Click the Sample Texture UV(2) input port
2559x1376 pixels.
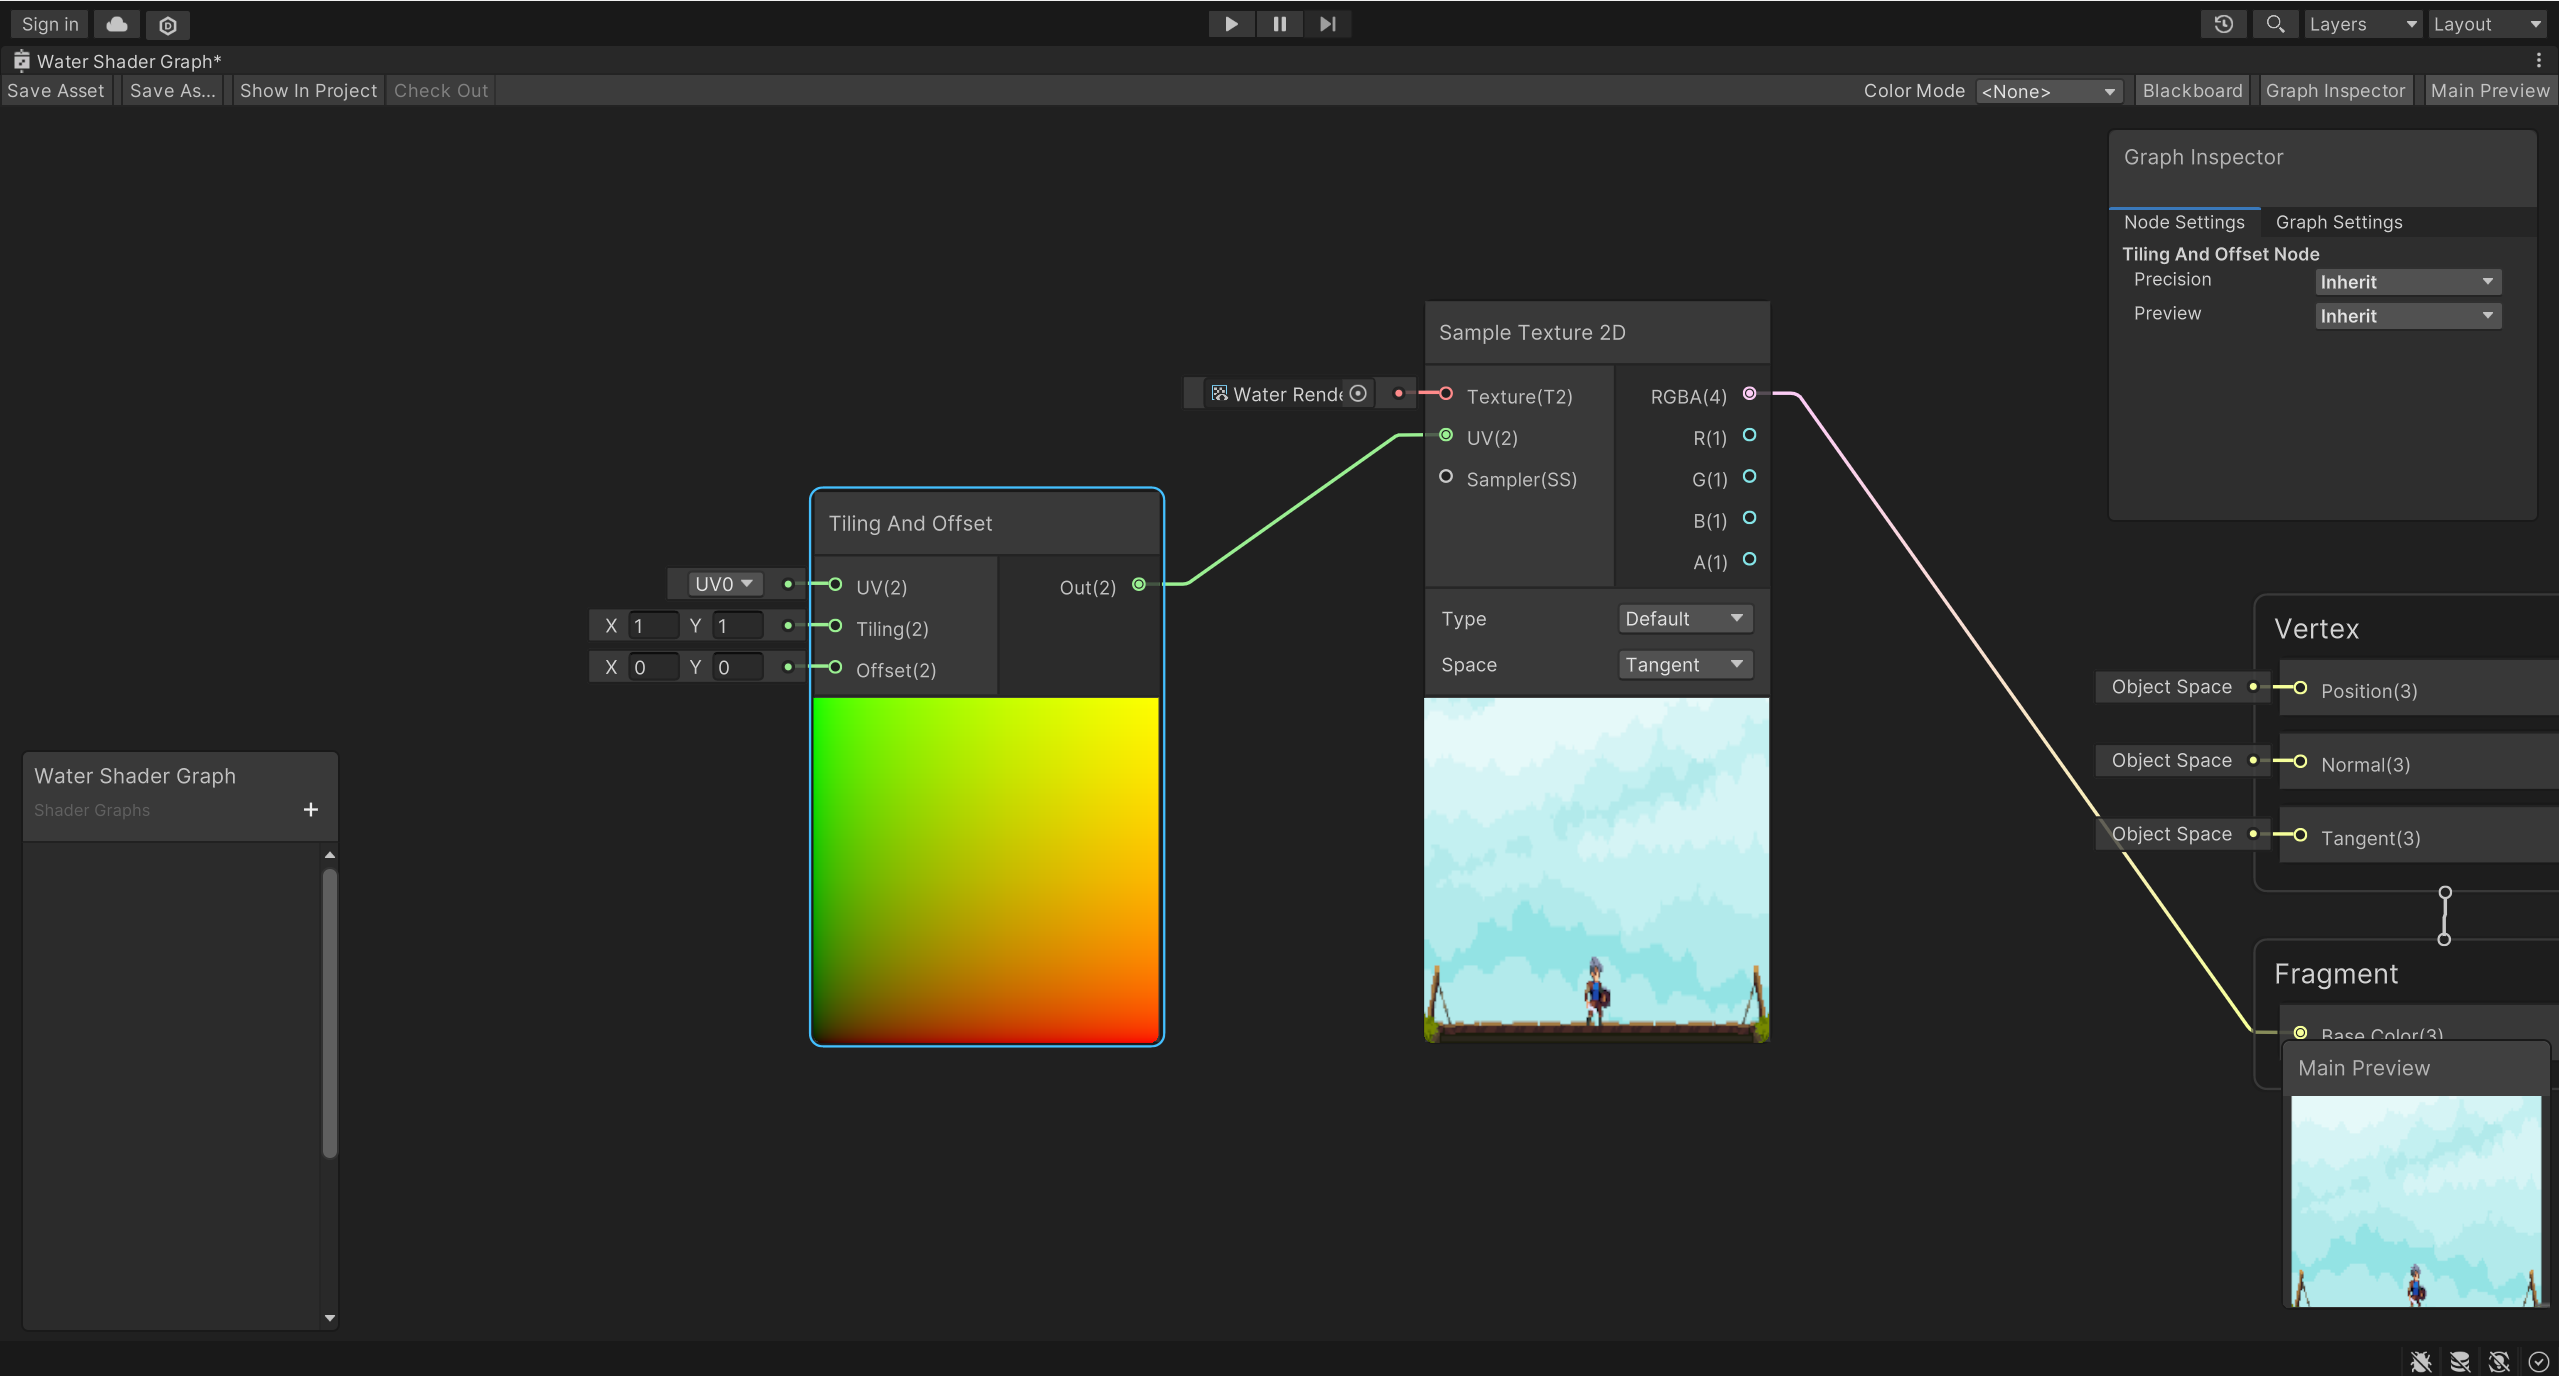(1446, 435)
